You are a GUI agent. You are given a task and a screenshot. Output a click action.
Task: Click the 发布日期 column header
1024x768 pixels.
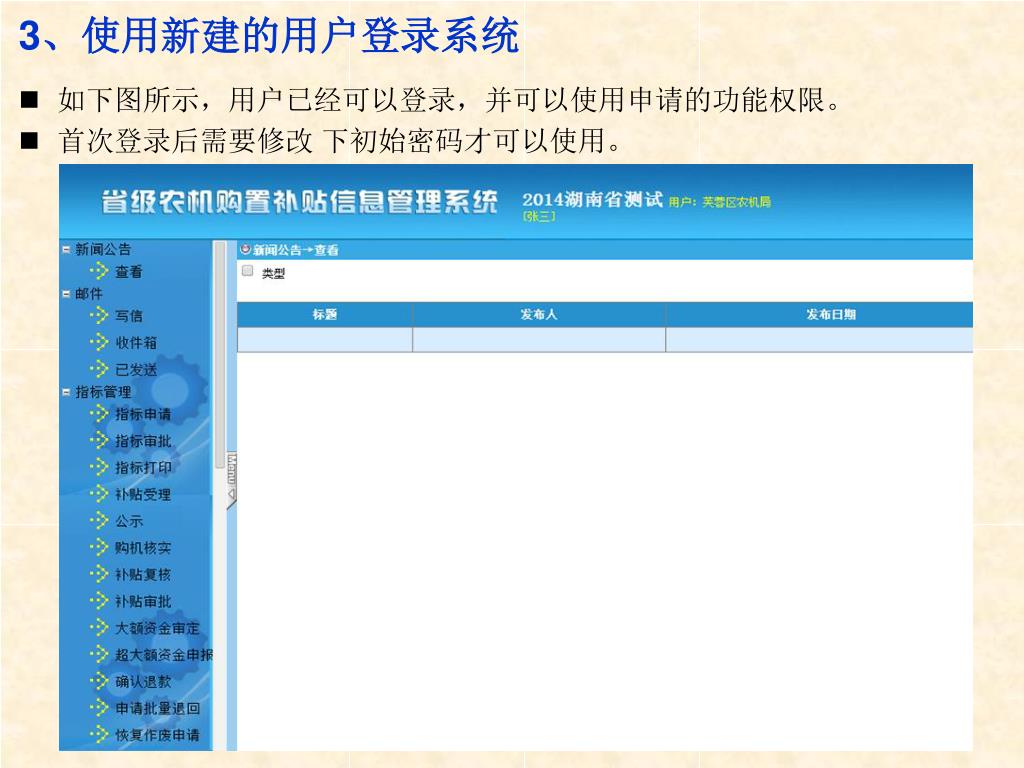pos(830,315)
